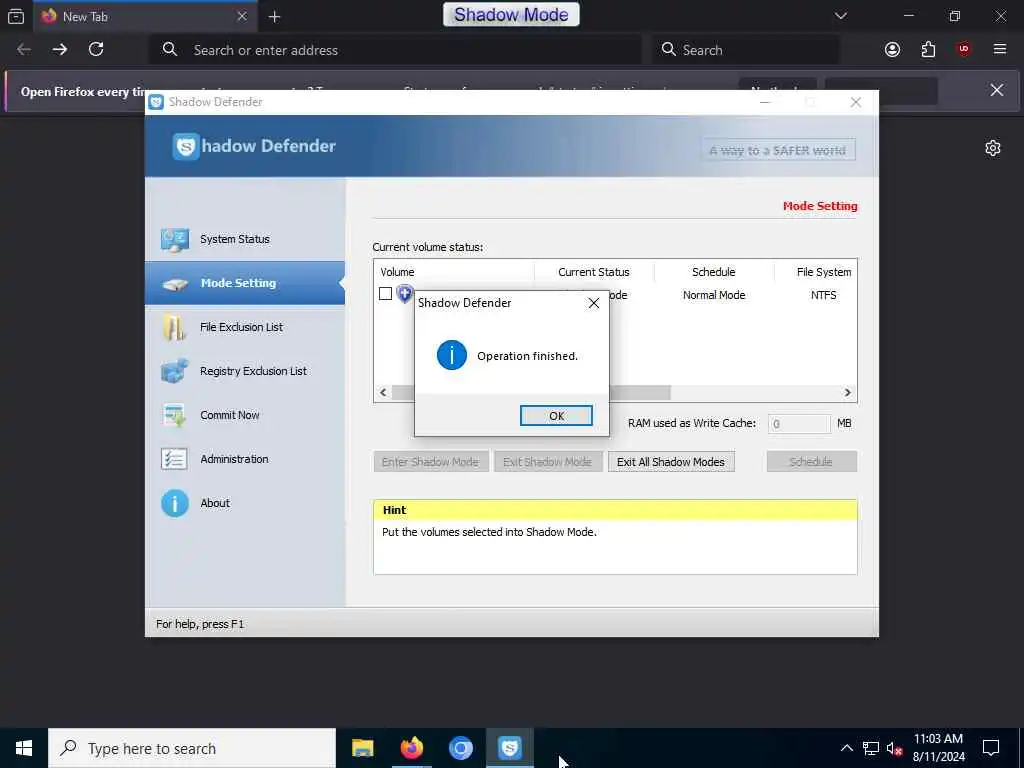Click the Firefox forward arrow

pyautogui.click(x=59, y=49)
